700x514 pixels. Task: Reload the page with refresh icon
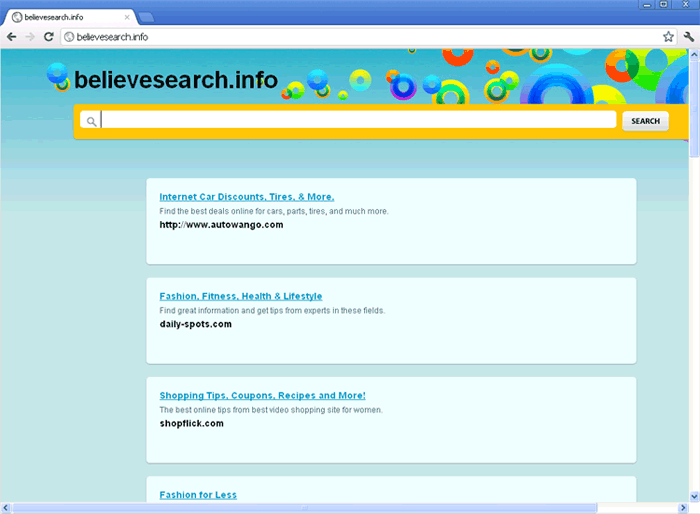49,36
